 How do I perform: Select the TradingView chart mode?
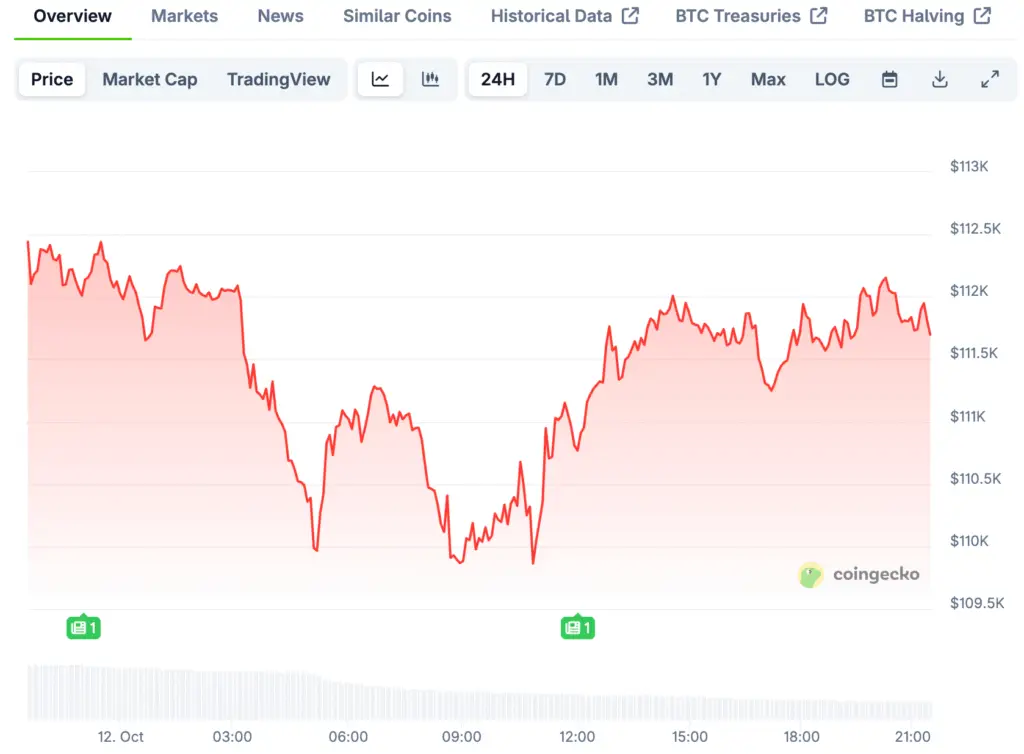(x=278, y=80)
